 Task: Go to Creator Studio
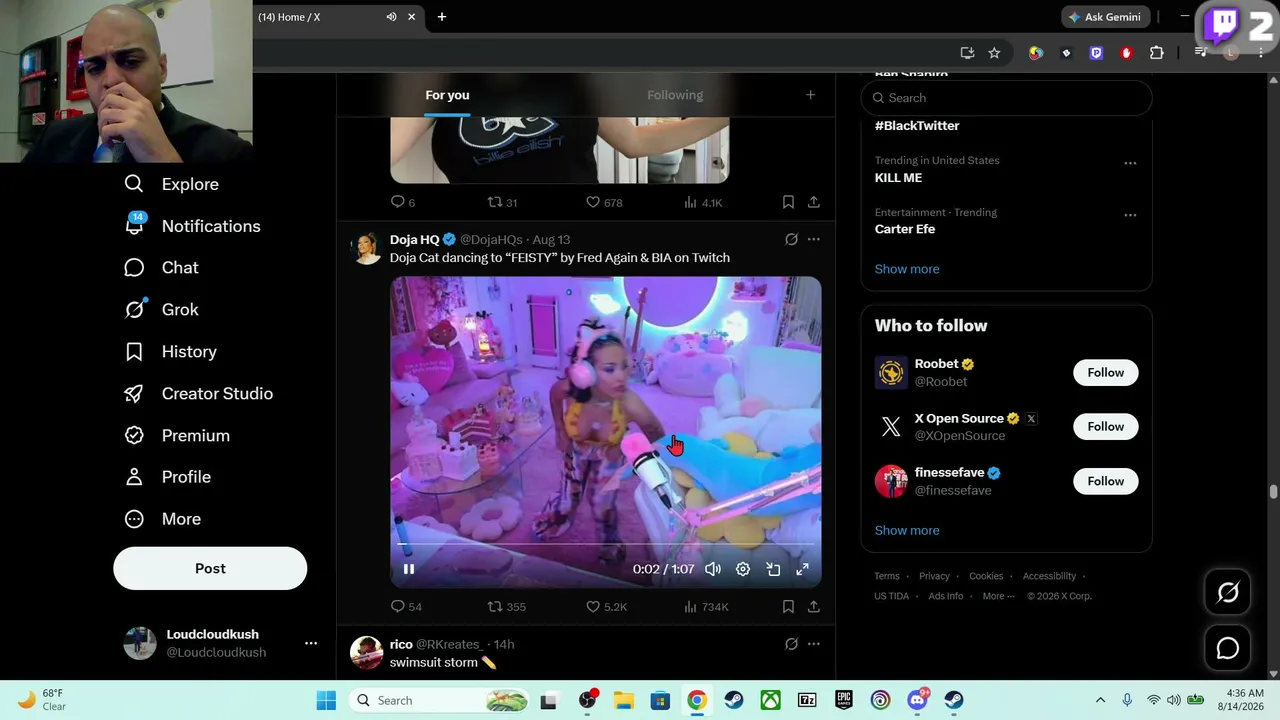(198, 394)
